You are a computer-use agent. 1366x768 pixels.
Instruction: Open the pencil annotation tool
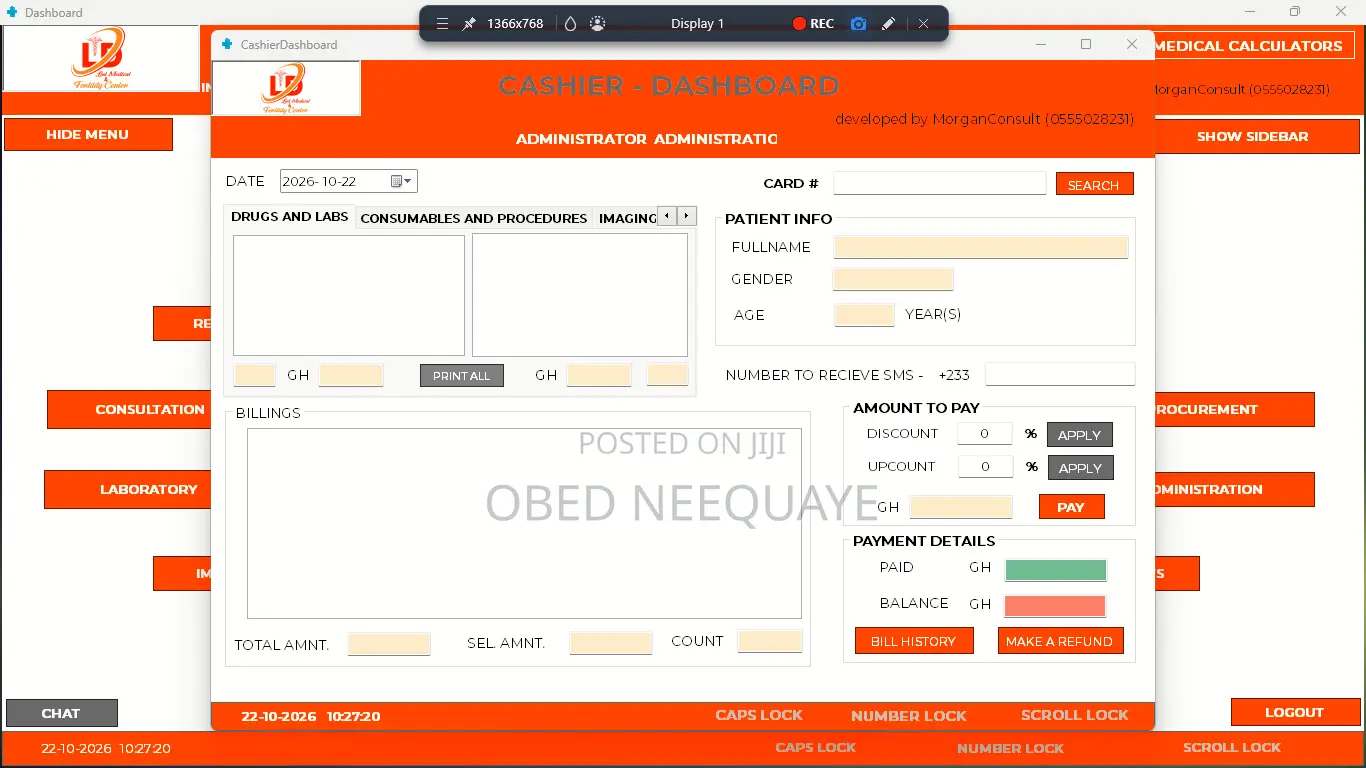click(888, 23)
